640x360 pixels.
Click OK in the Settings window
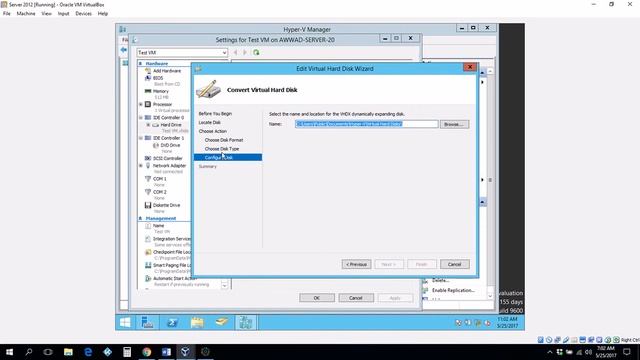pyautogui.click(x=317, y=298)
